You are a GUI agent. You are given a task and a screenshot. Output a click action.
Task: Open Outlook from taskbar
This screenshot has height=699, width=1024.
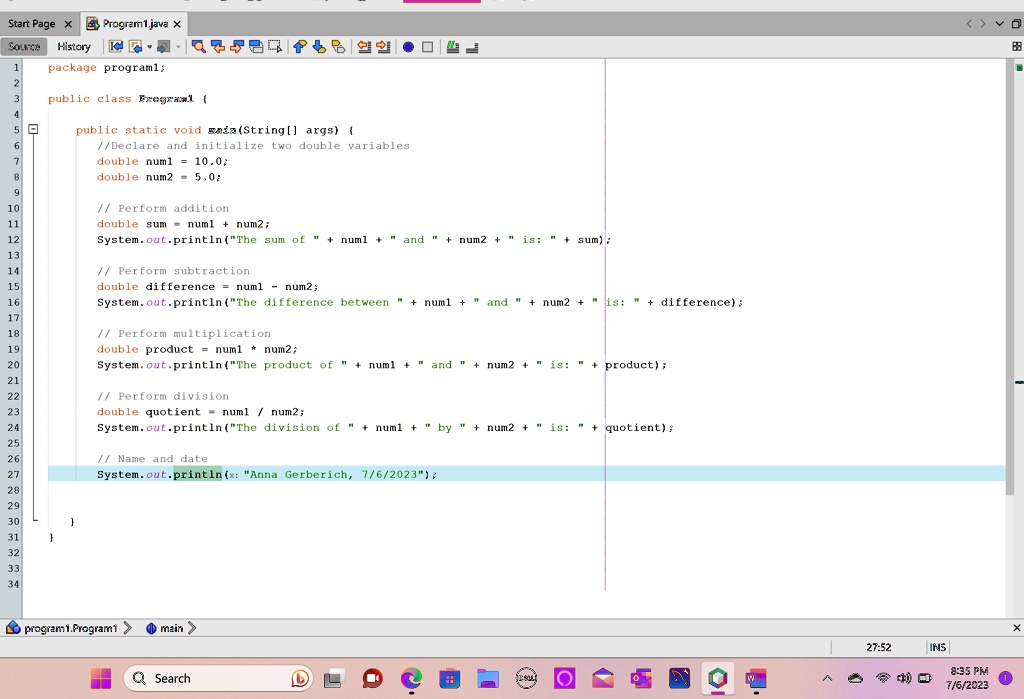[641, 679]
